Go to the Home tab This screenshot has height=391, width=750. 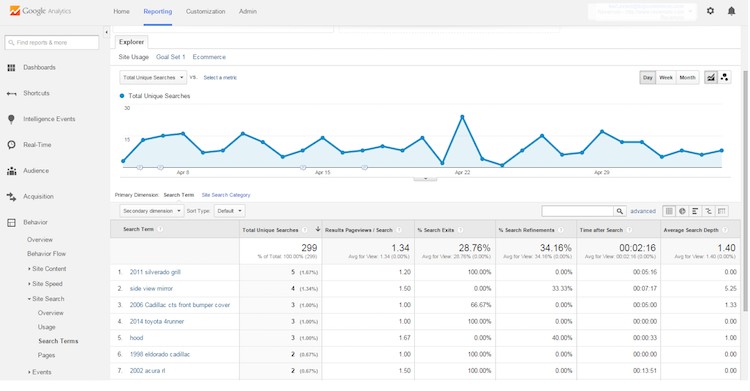pyautogui.click(x=121, y=11)
